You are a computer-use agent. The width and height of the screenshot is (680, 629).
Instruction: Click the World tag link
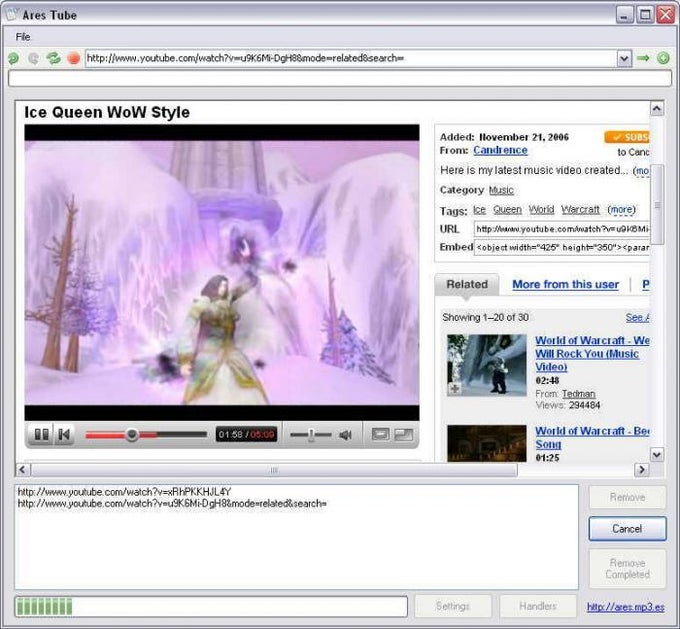point(541,210)
